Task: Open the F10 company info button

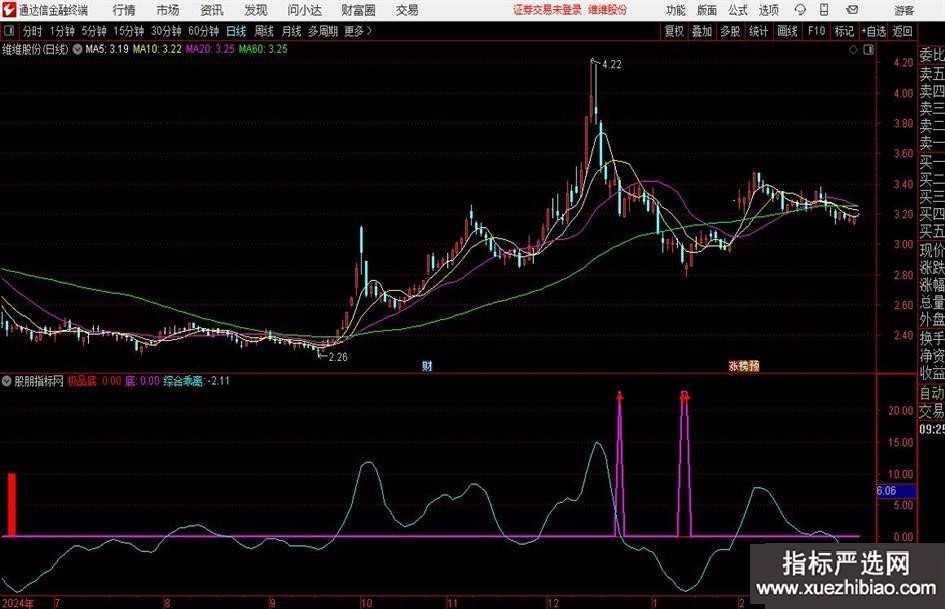Action: click(816, 31)
